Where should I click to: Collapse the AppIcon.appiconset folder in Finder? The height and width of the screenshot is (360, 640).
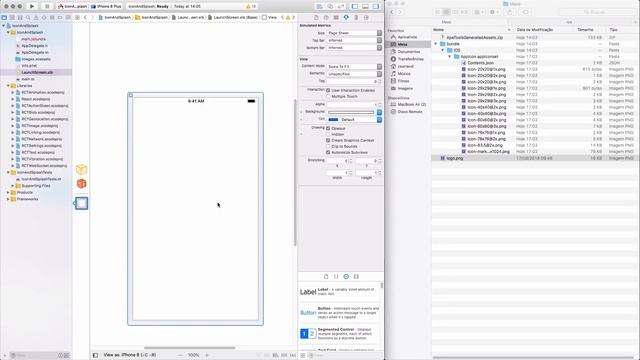pos(450,56)
